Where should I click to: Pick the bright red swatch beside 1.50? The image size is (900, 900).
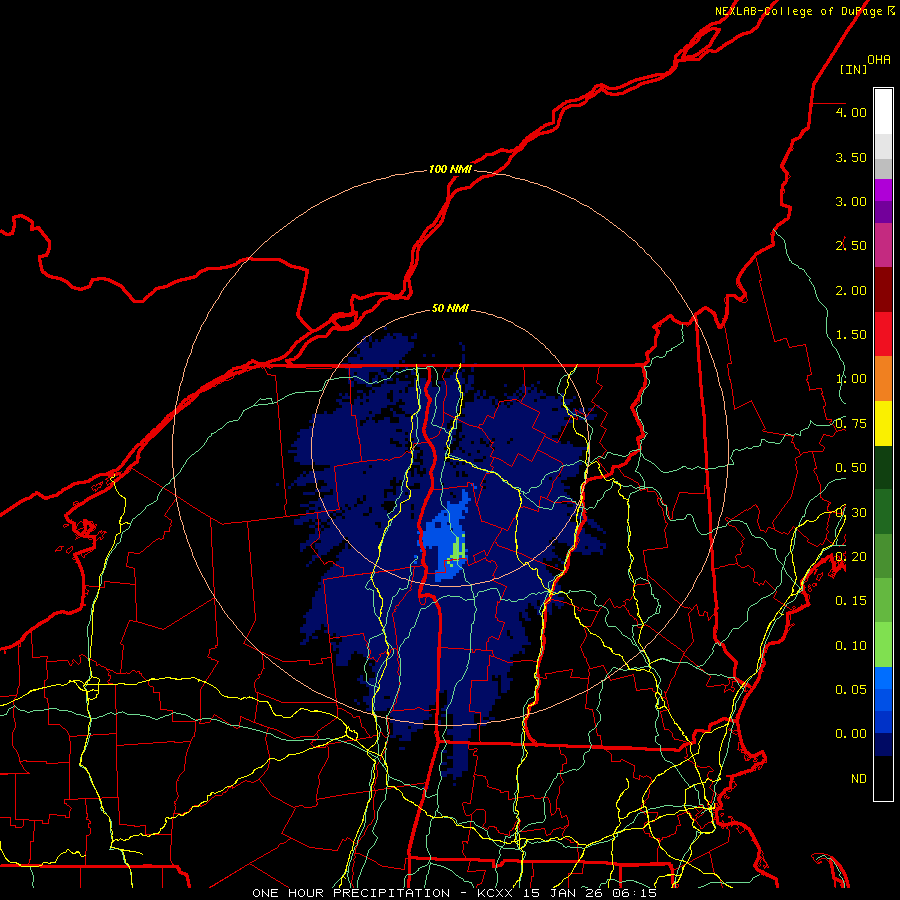(883, 334)
